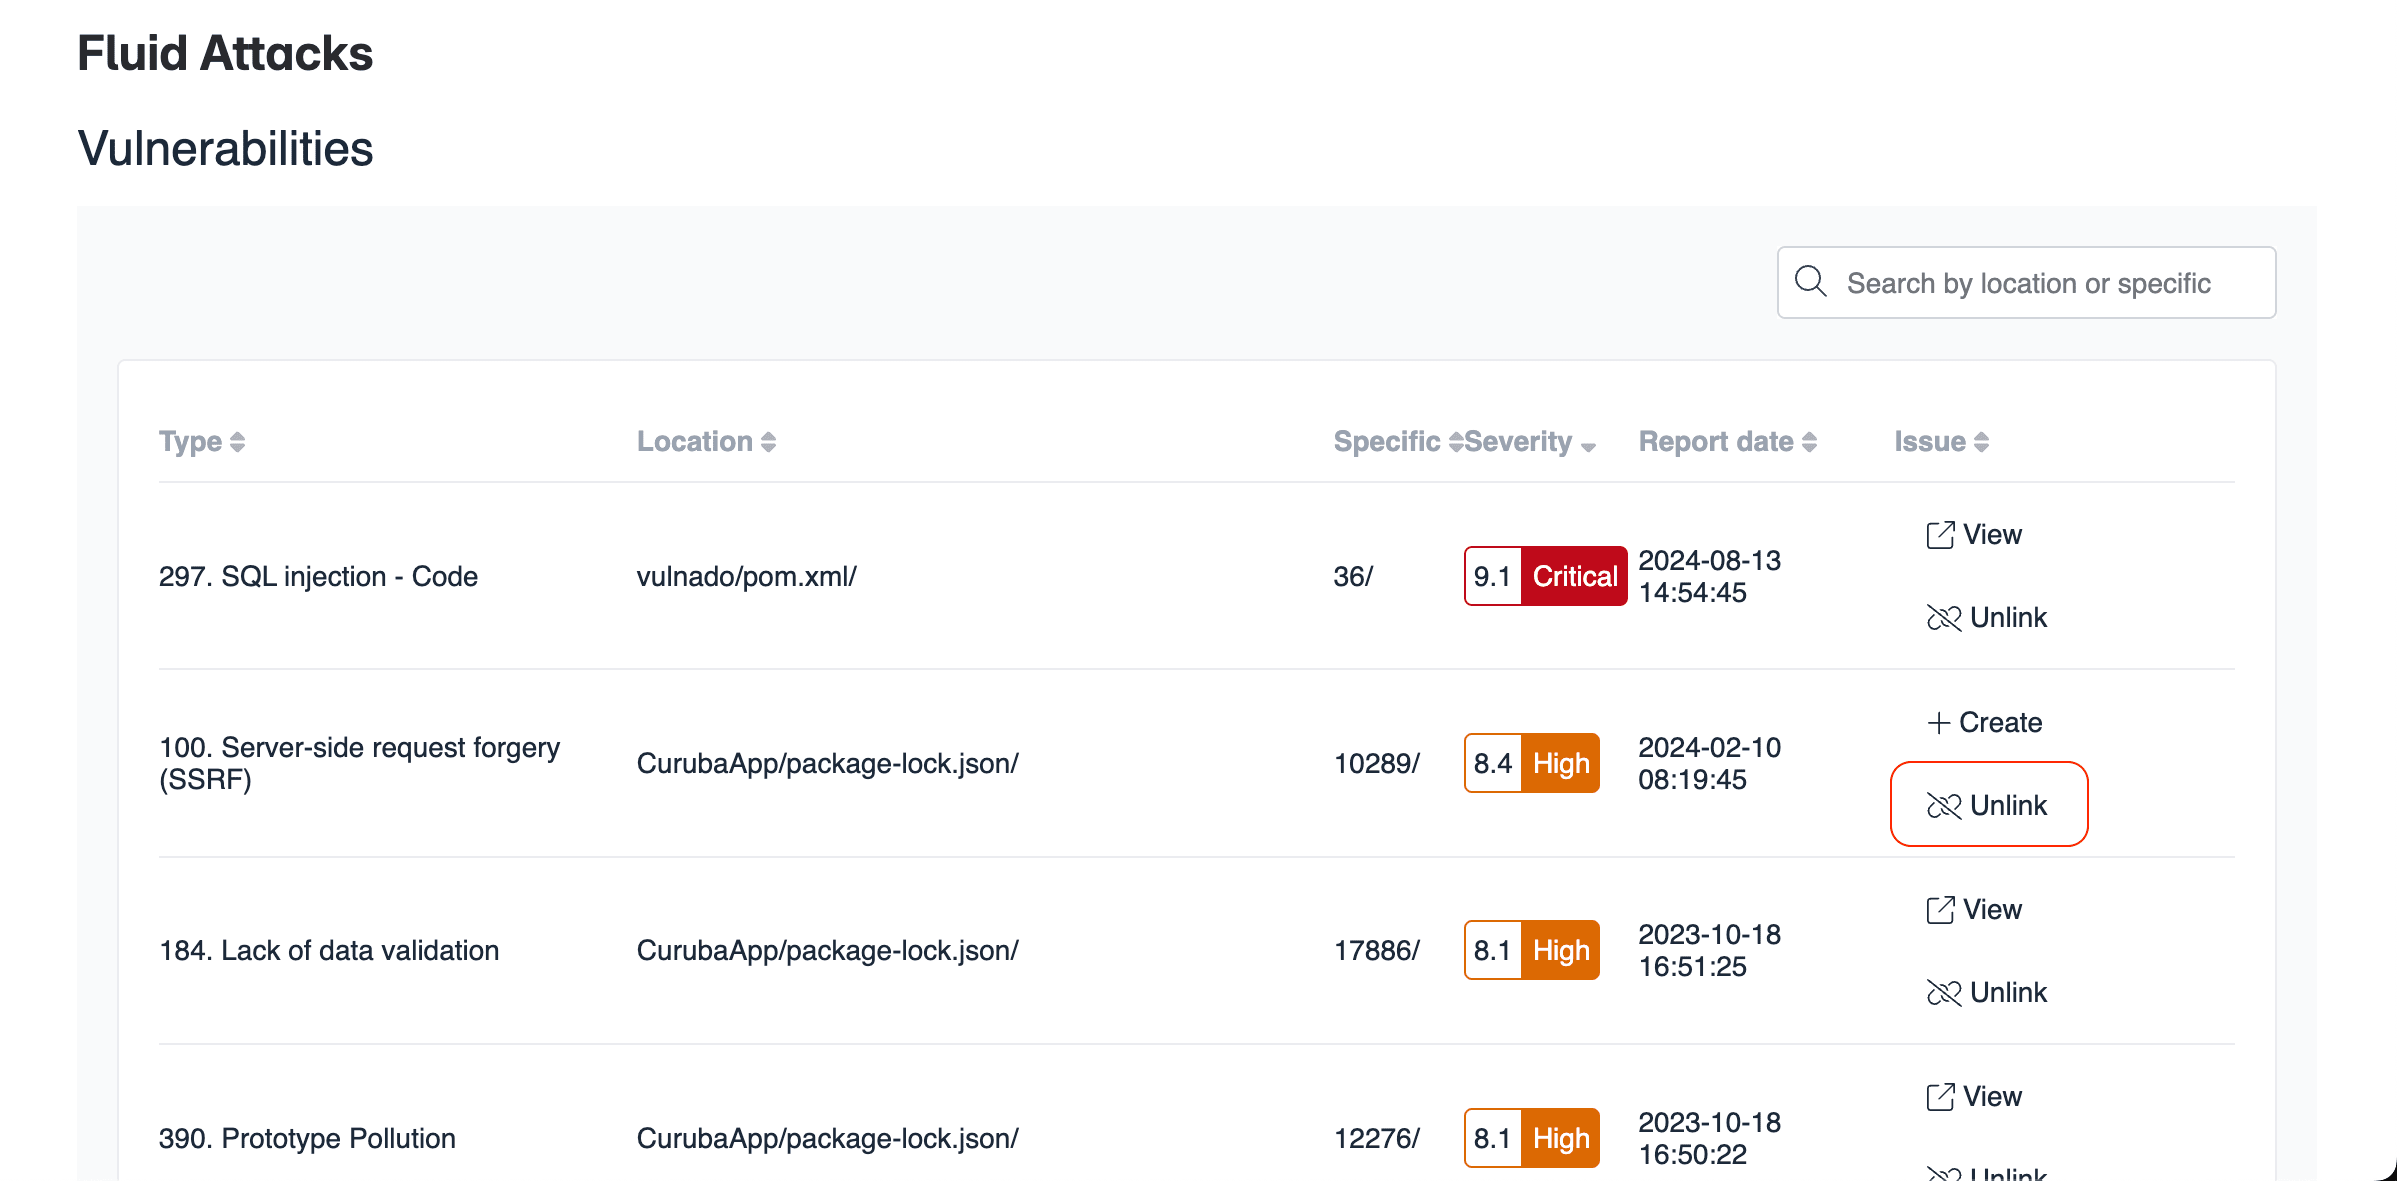Click report date '2024-08-13 14:54:45'
Viewport: 2397px width, 1181px height.
pos(1710,576)
